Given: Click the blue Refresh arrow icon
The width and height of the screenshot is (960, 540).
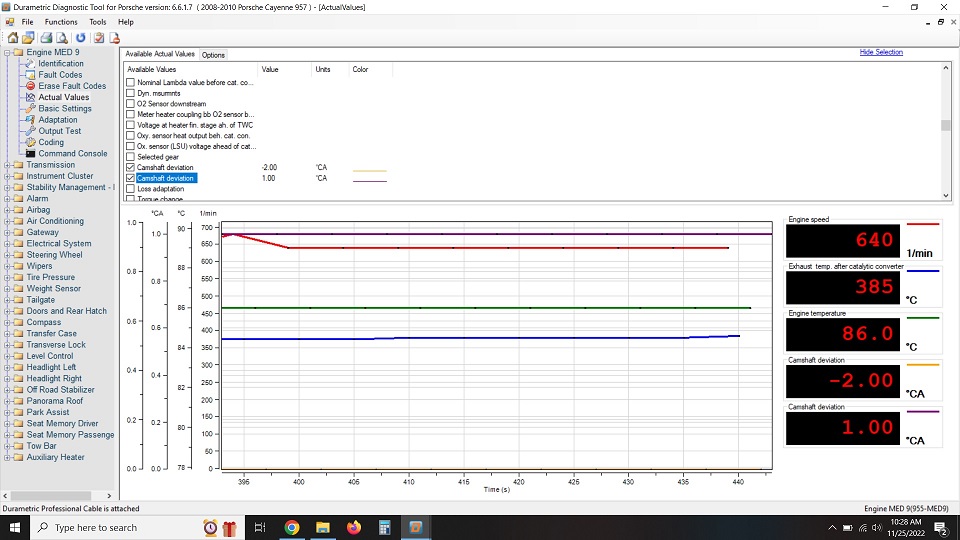Looking at the screenshot, I should [81, 38].
